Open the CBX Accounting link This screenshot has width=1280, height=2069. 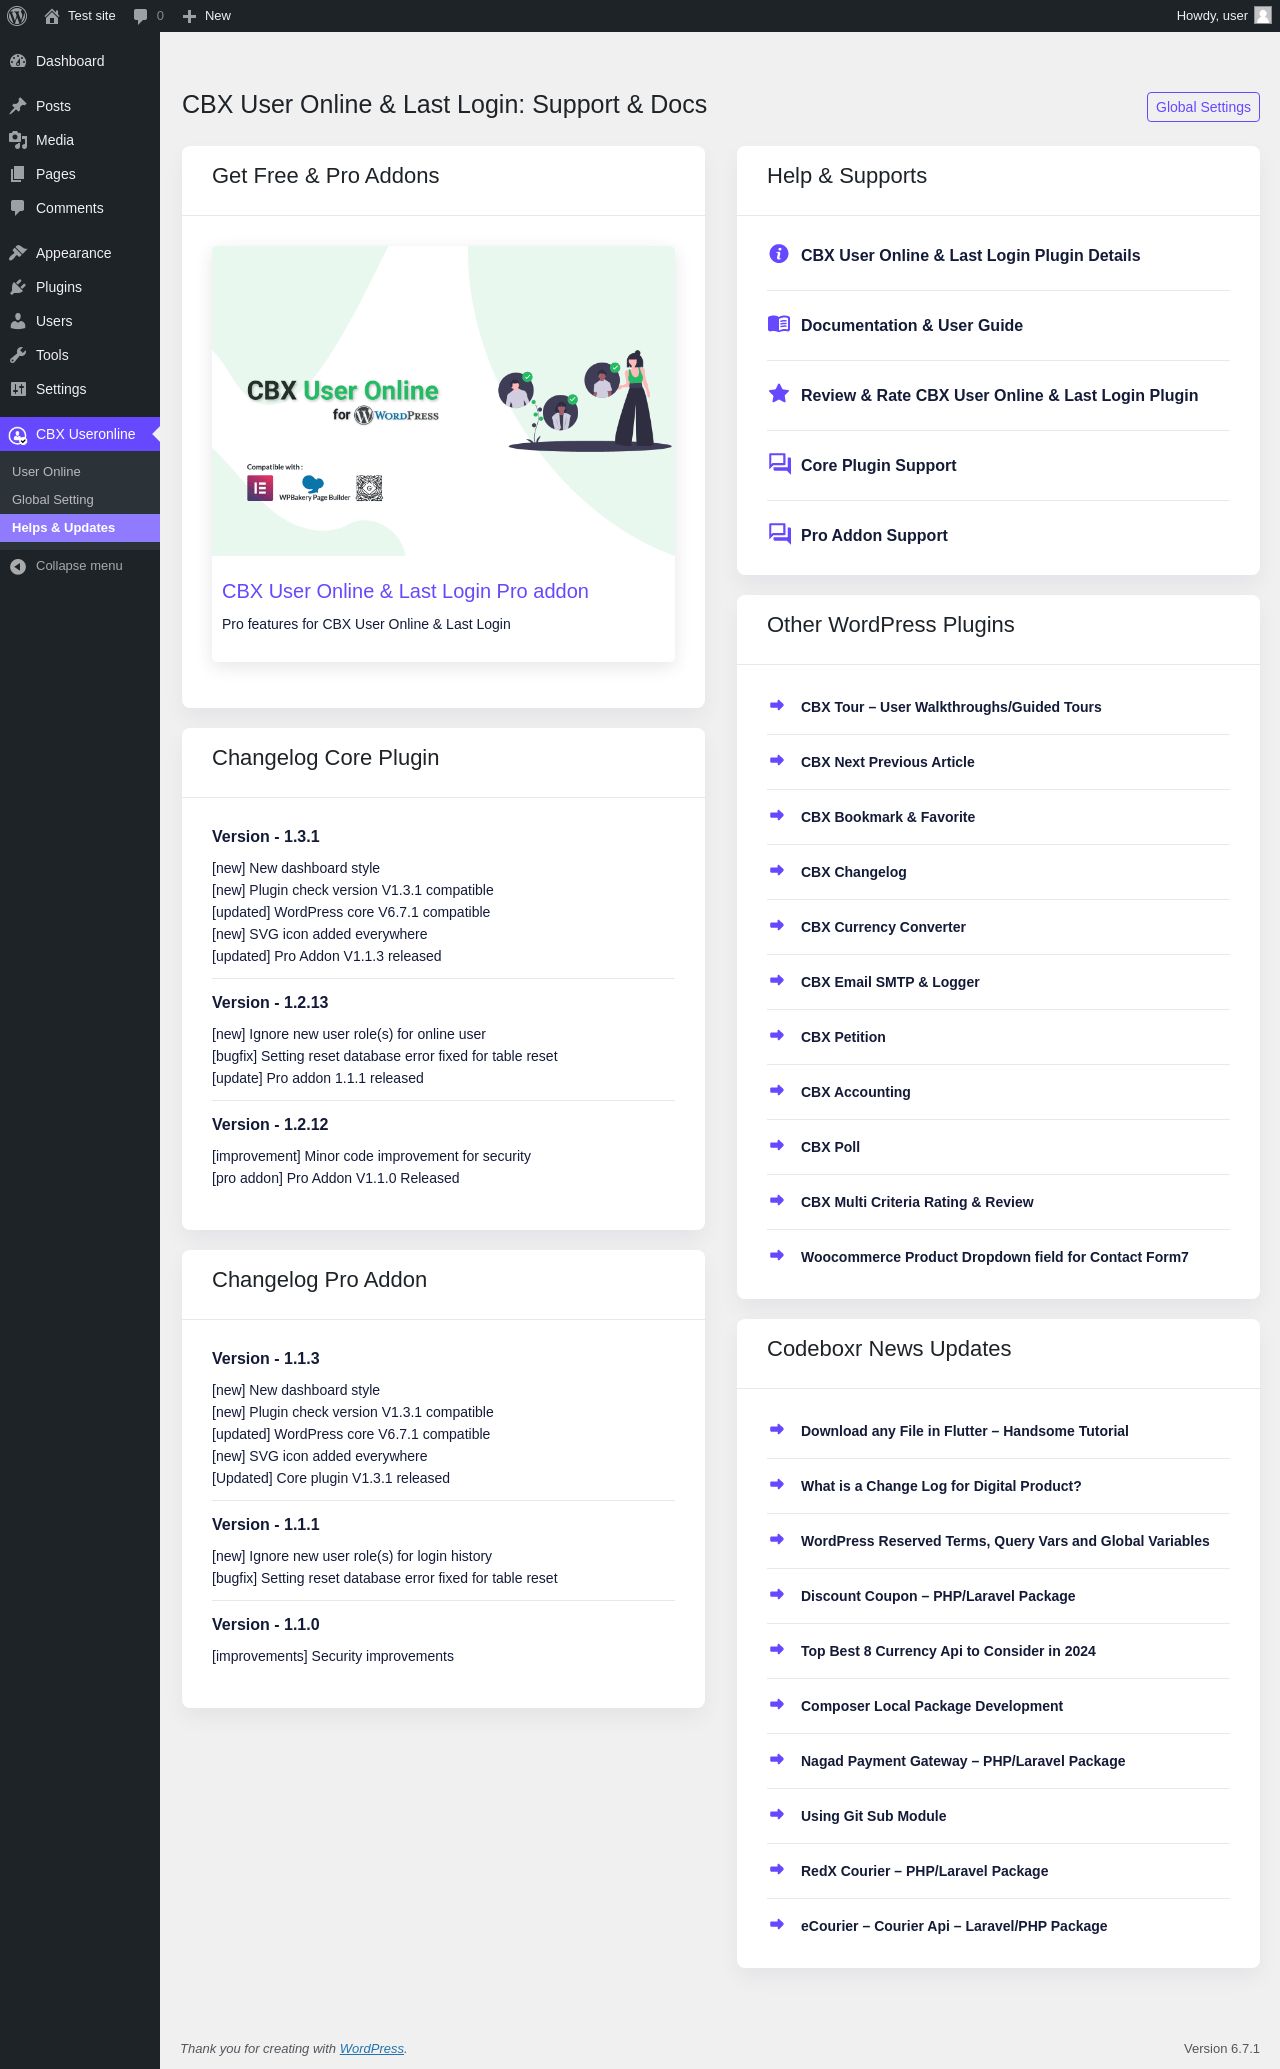(856, 1092)
